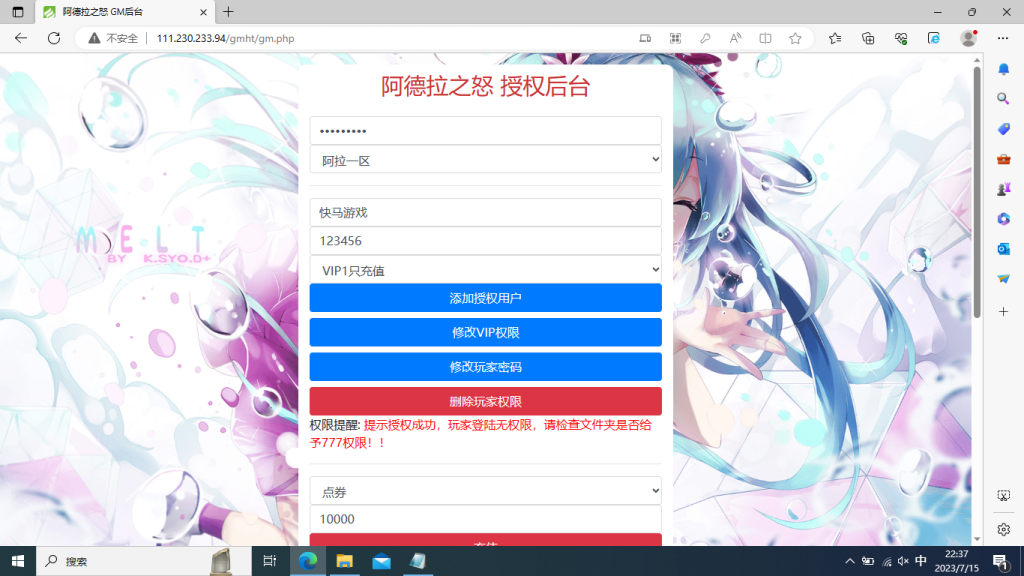Click the blue 添加授权用户 button
Image resolution: width=1024 pixels, height=576 pixels.
485,297
